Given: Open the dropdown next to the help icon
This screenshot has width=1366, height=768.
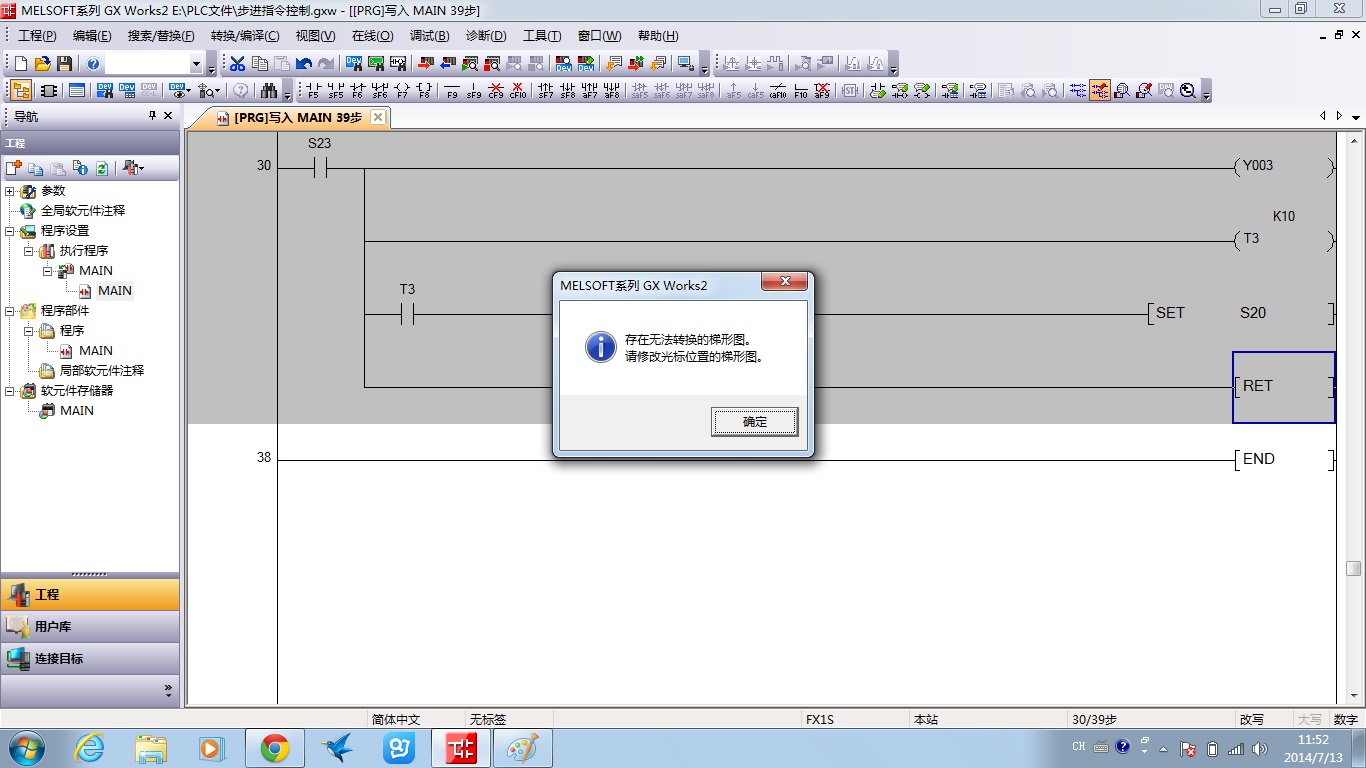Looking at the screenshot, I should 196,64.
